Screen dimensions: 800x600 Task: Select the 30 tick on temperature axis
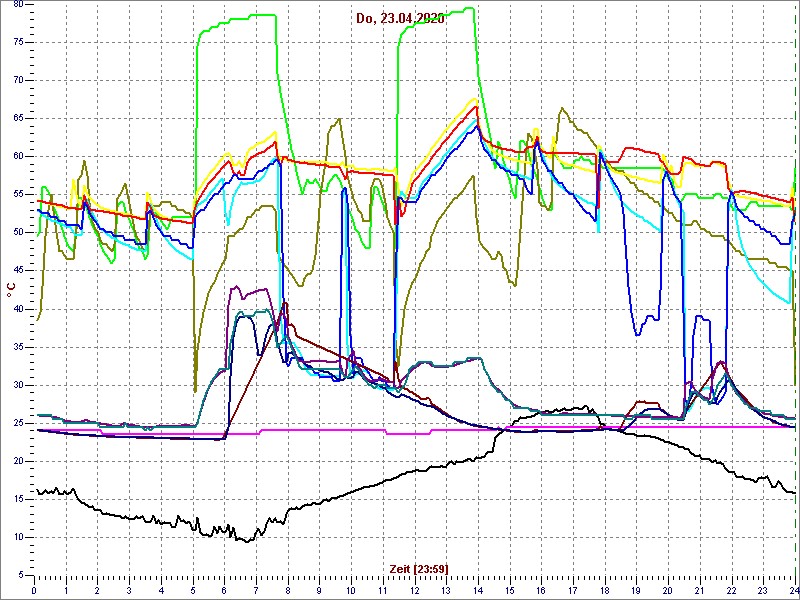[x=18, y=385]
